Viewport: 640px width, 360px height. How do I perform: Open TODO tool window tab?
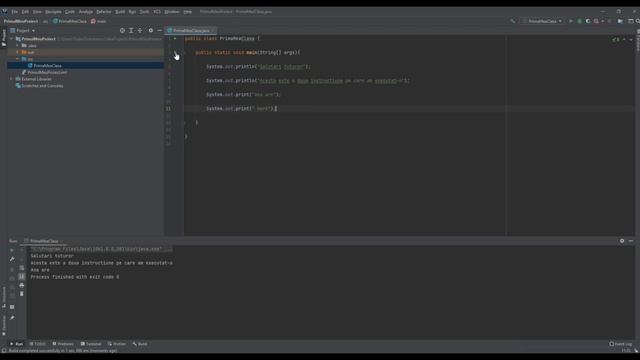(x=37, y=344)
